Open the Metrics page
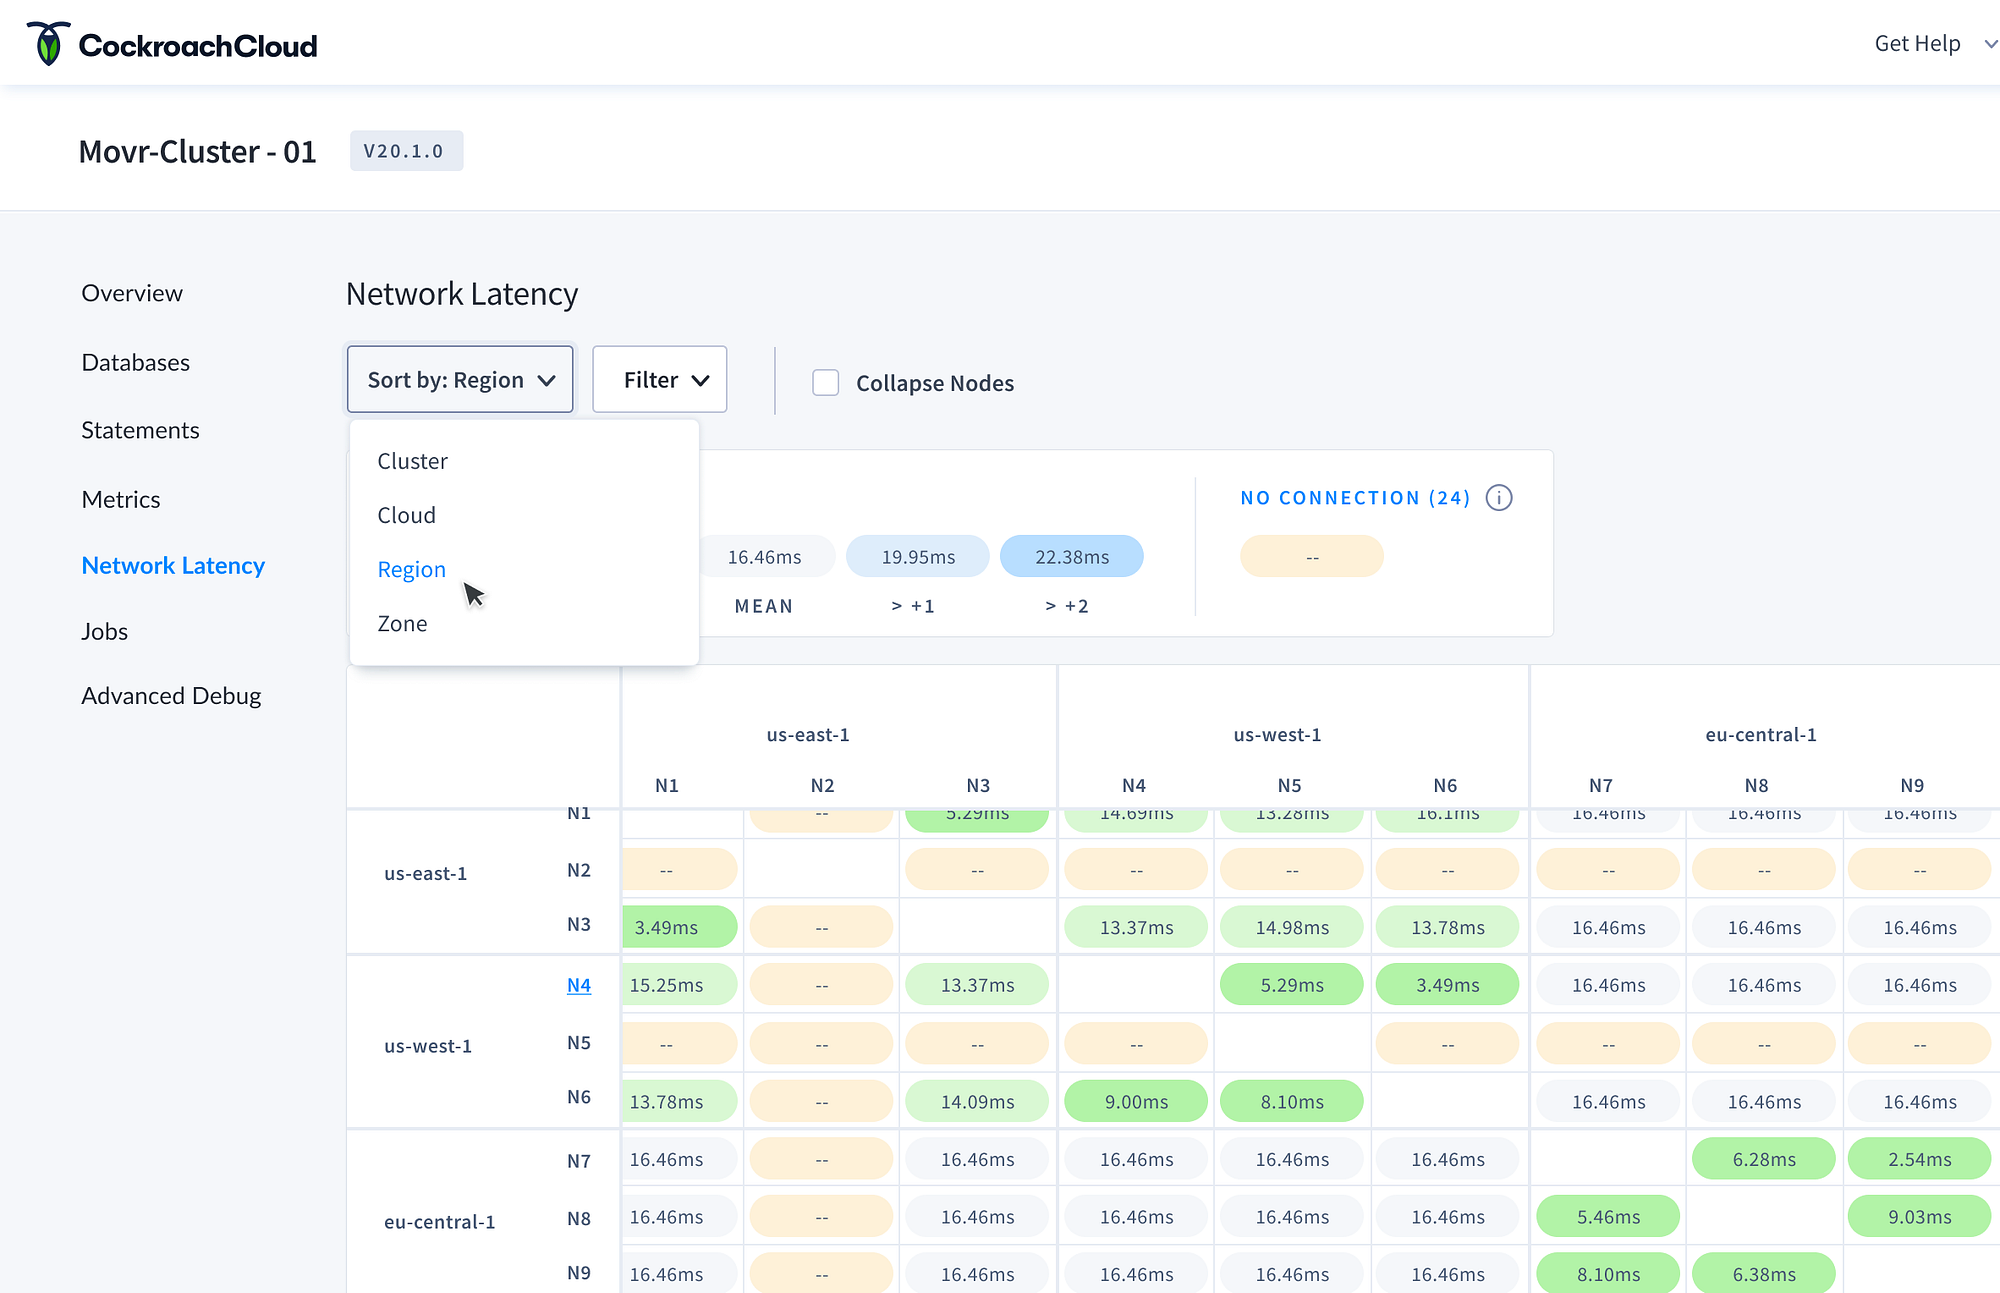Viewport: 2000px width, 1293px height. coord(121,499)
